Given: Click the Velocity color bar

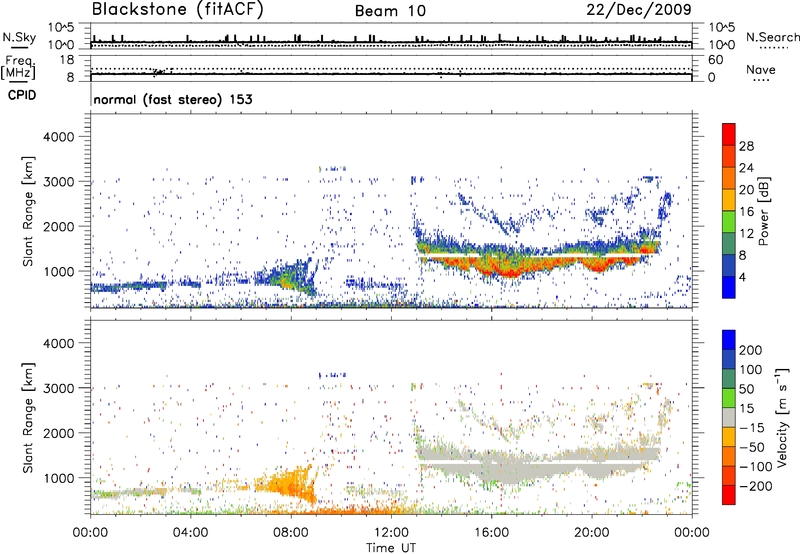Looking at the screenshot, I should tap(729, 417).
